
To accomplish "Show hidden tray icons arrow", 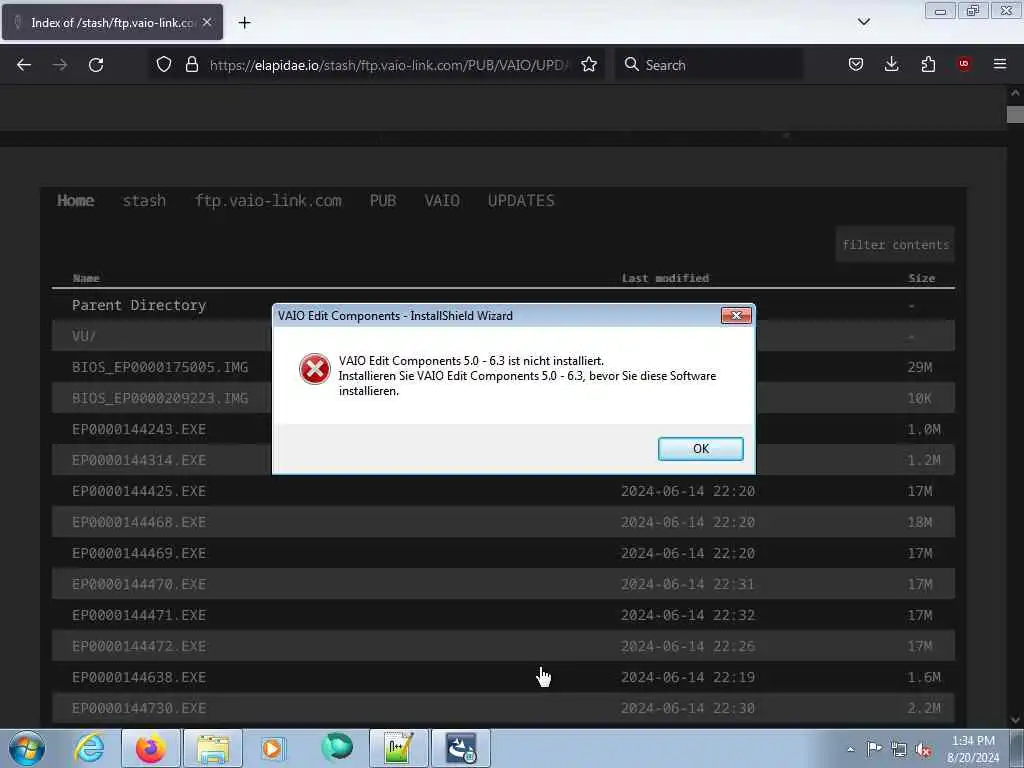I will point(850,749).
